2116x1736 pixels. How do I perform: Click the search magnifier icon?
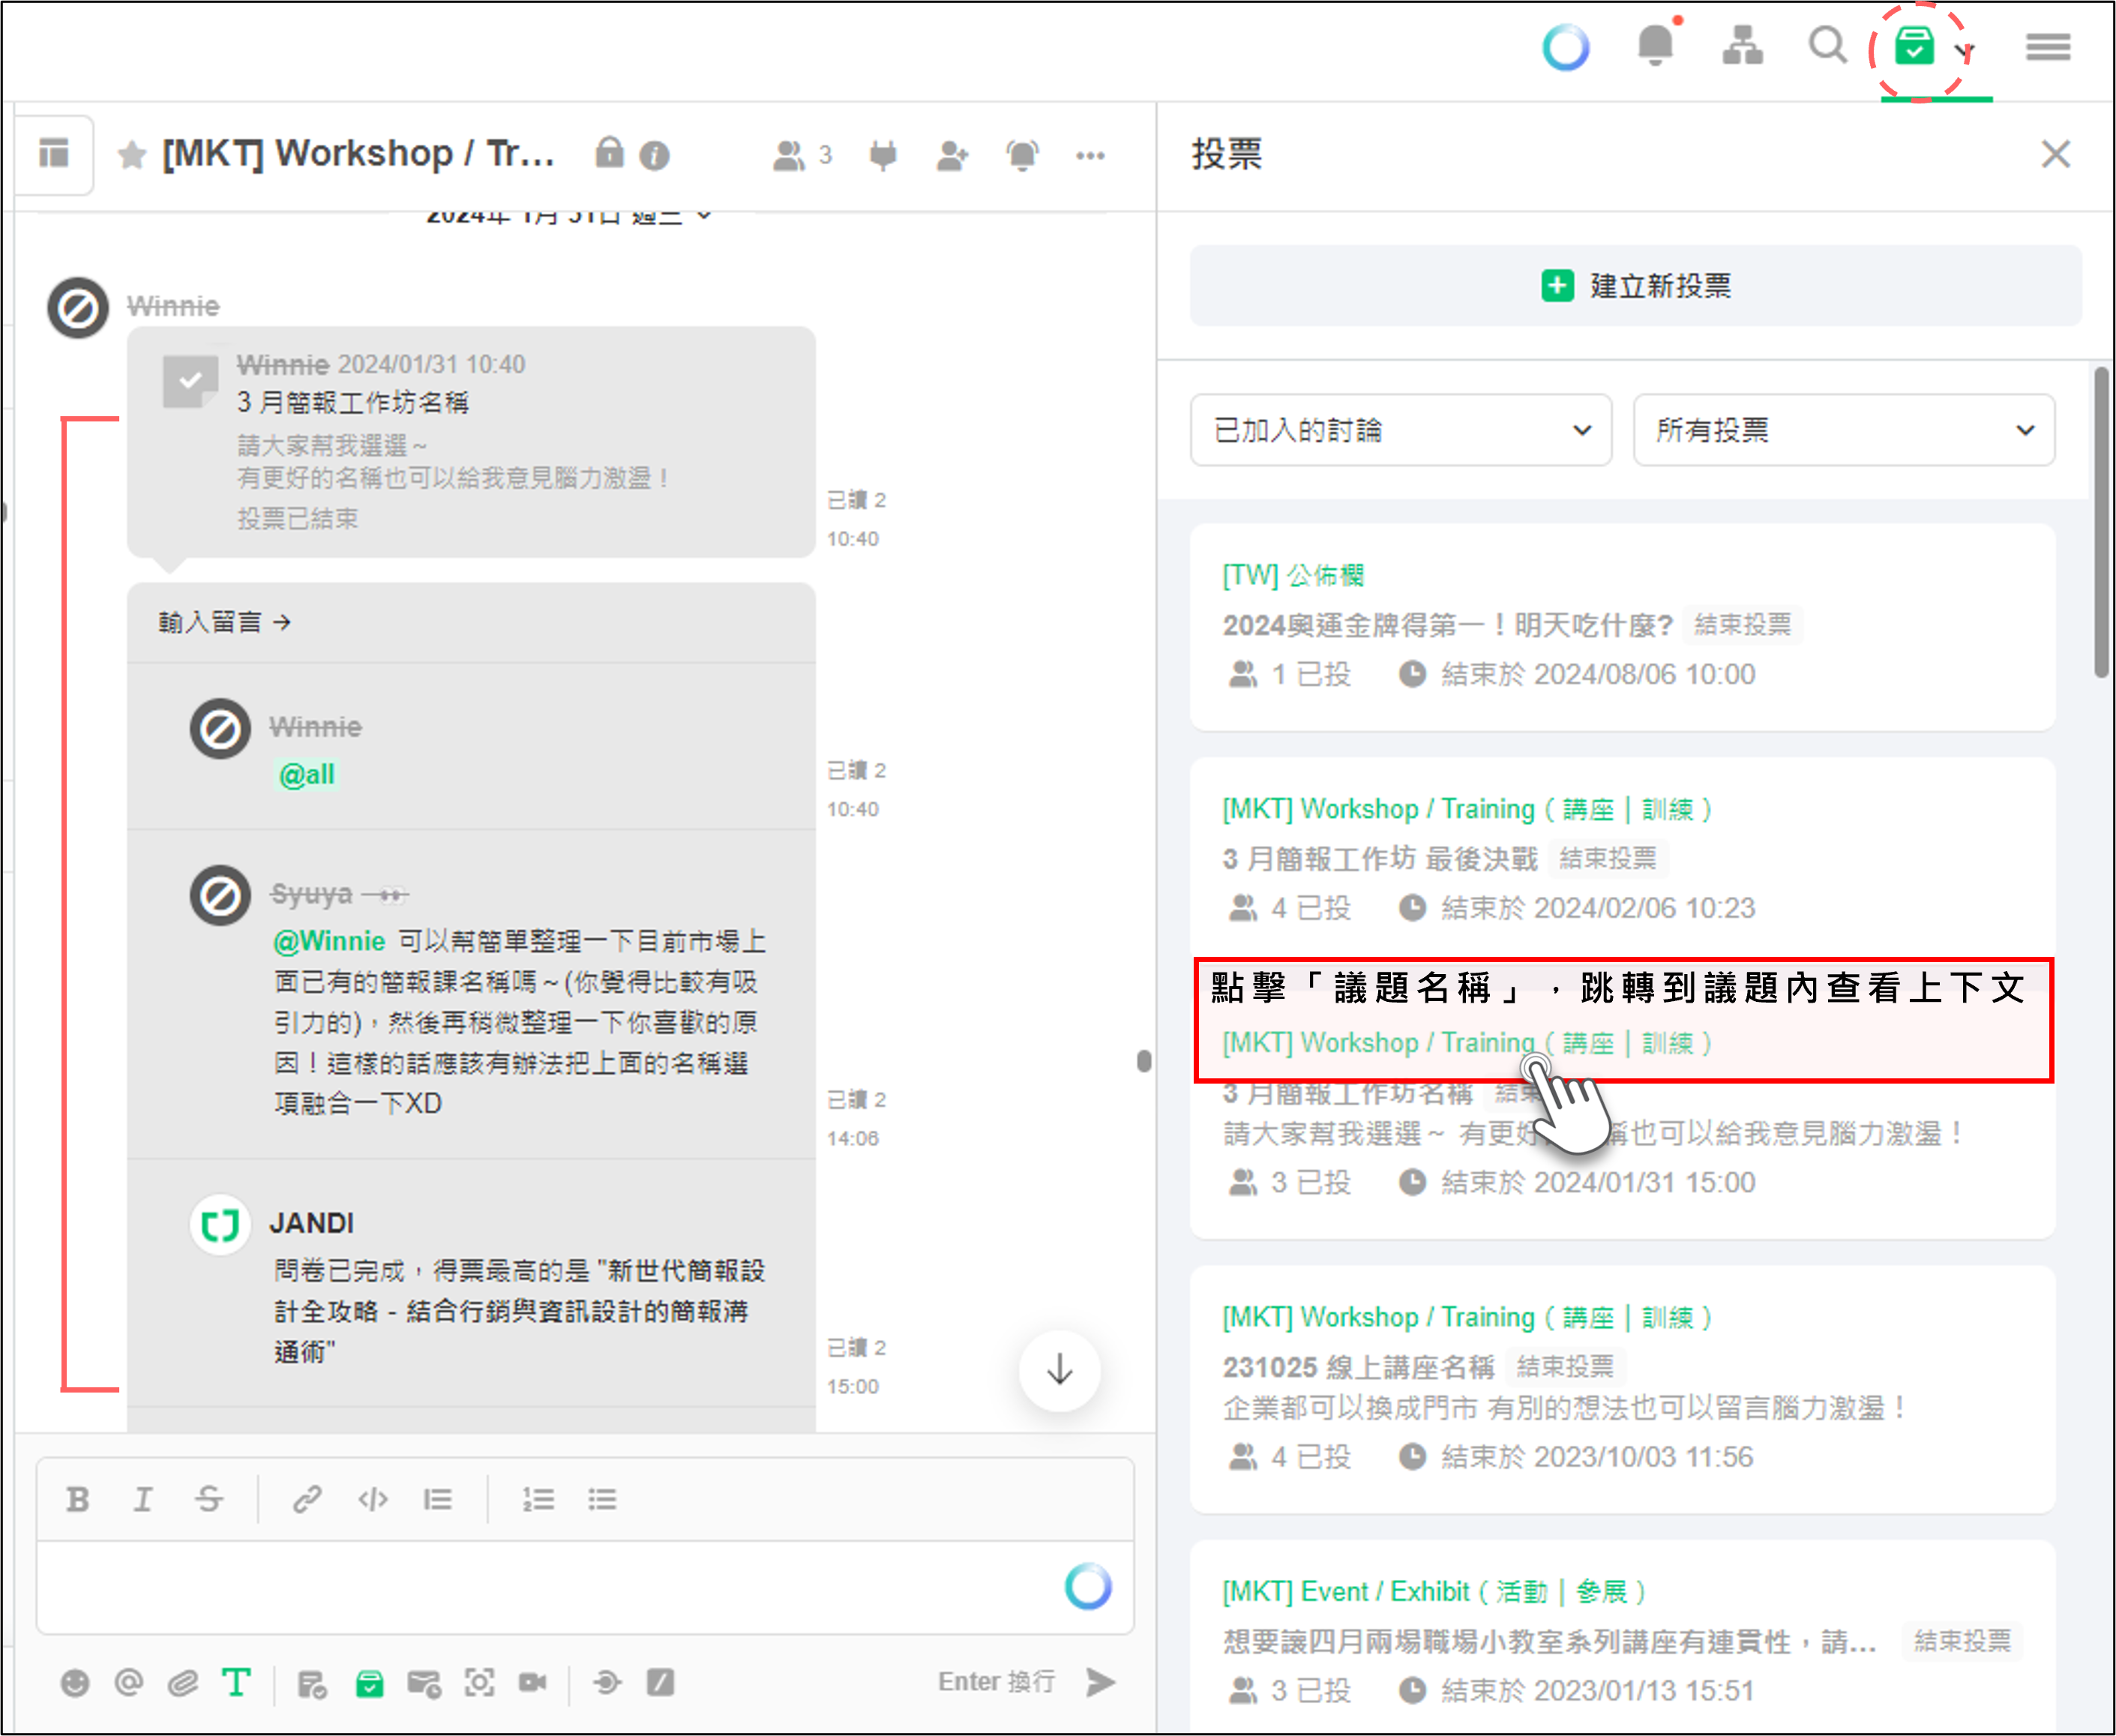tap(1827, 46)
